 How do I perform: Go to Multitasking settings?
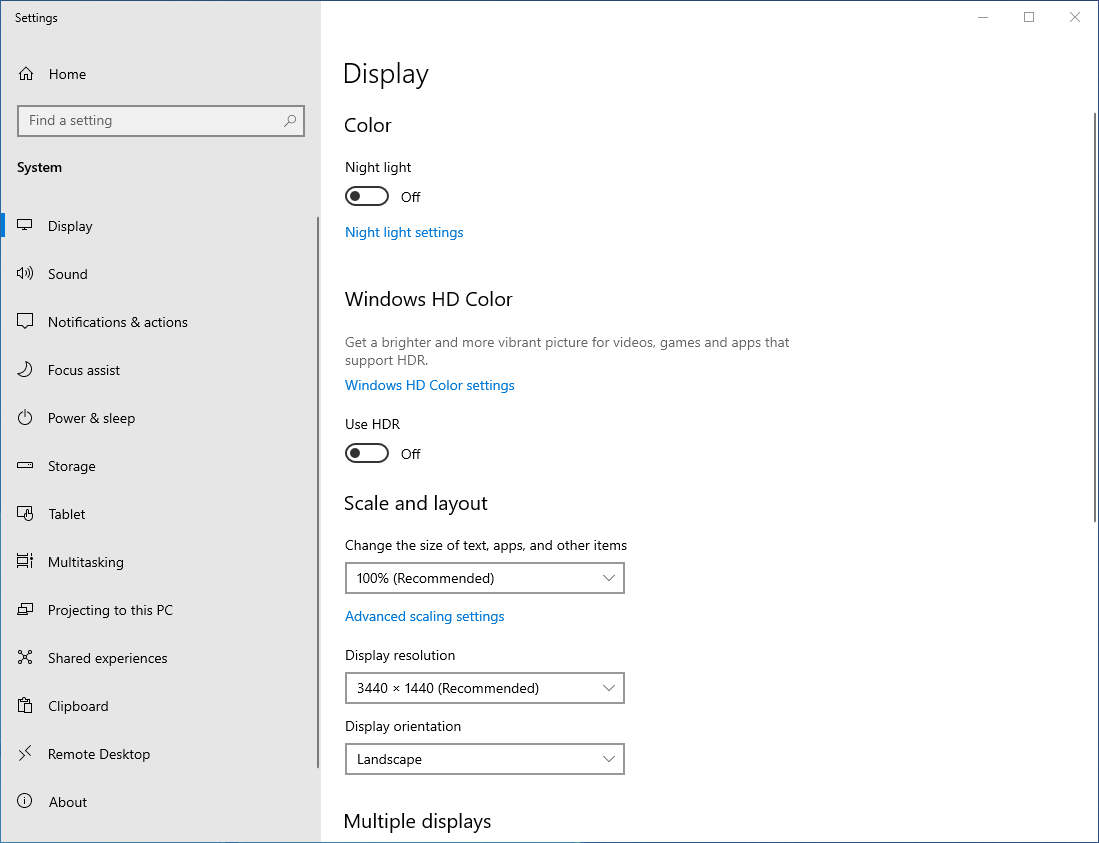[x=159, y=562]
